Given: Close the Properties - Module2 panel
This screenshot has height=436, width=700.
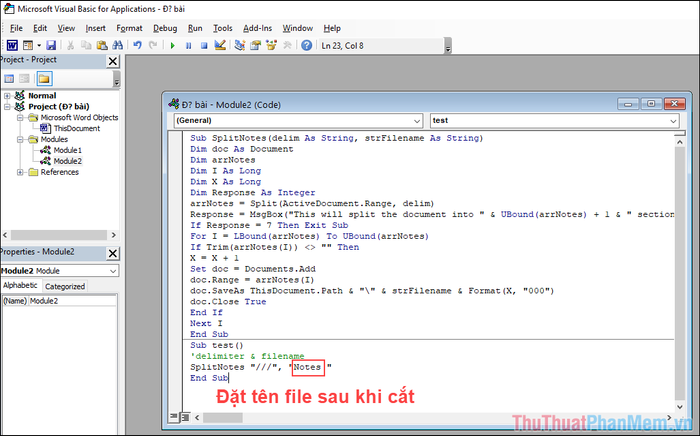Looking at the screenshot, I should [113, 253].
